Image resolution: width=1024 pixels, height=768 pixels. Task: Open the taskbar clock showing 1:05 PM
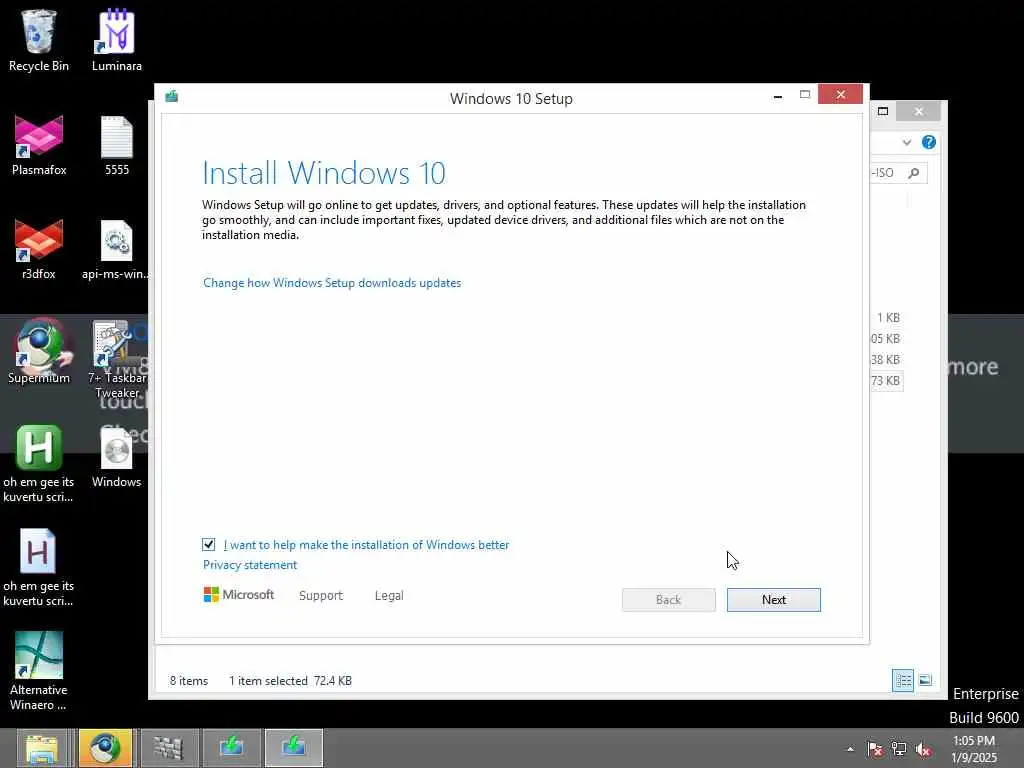point(974,749)
